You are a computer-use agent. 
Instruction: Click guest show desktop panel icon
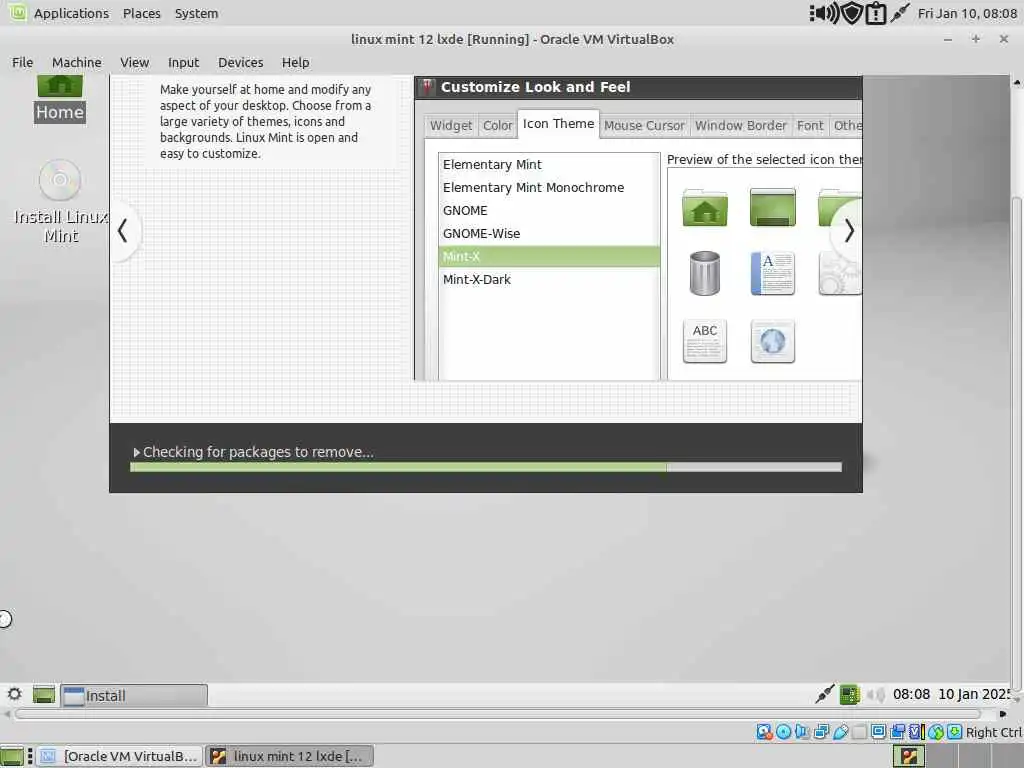[x=44, y=695]
